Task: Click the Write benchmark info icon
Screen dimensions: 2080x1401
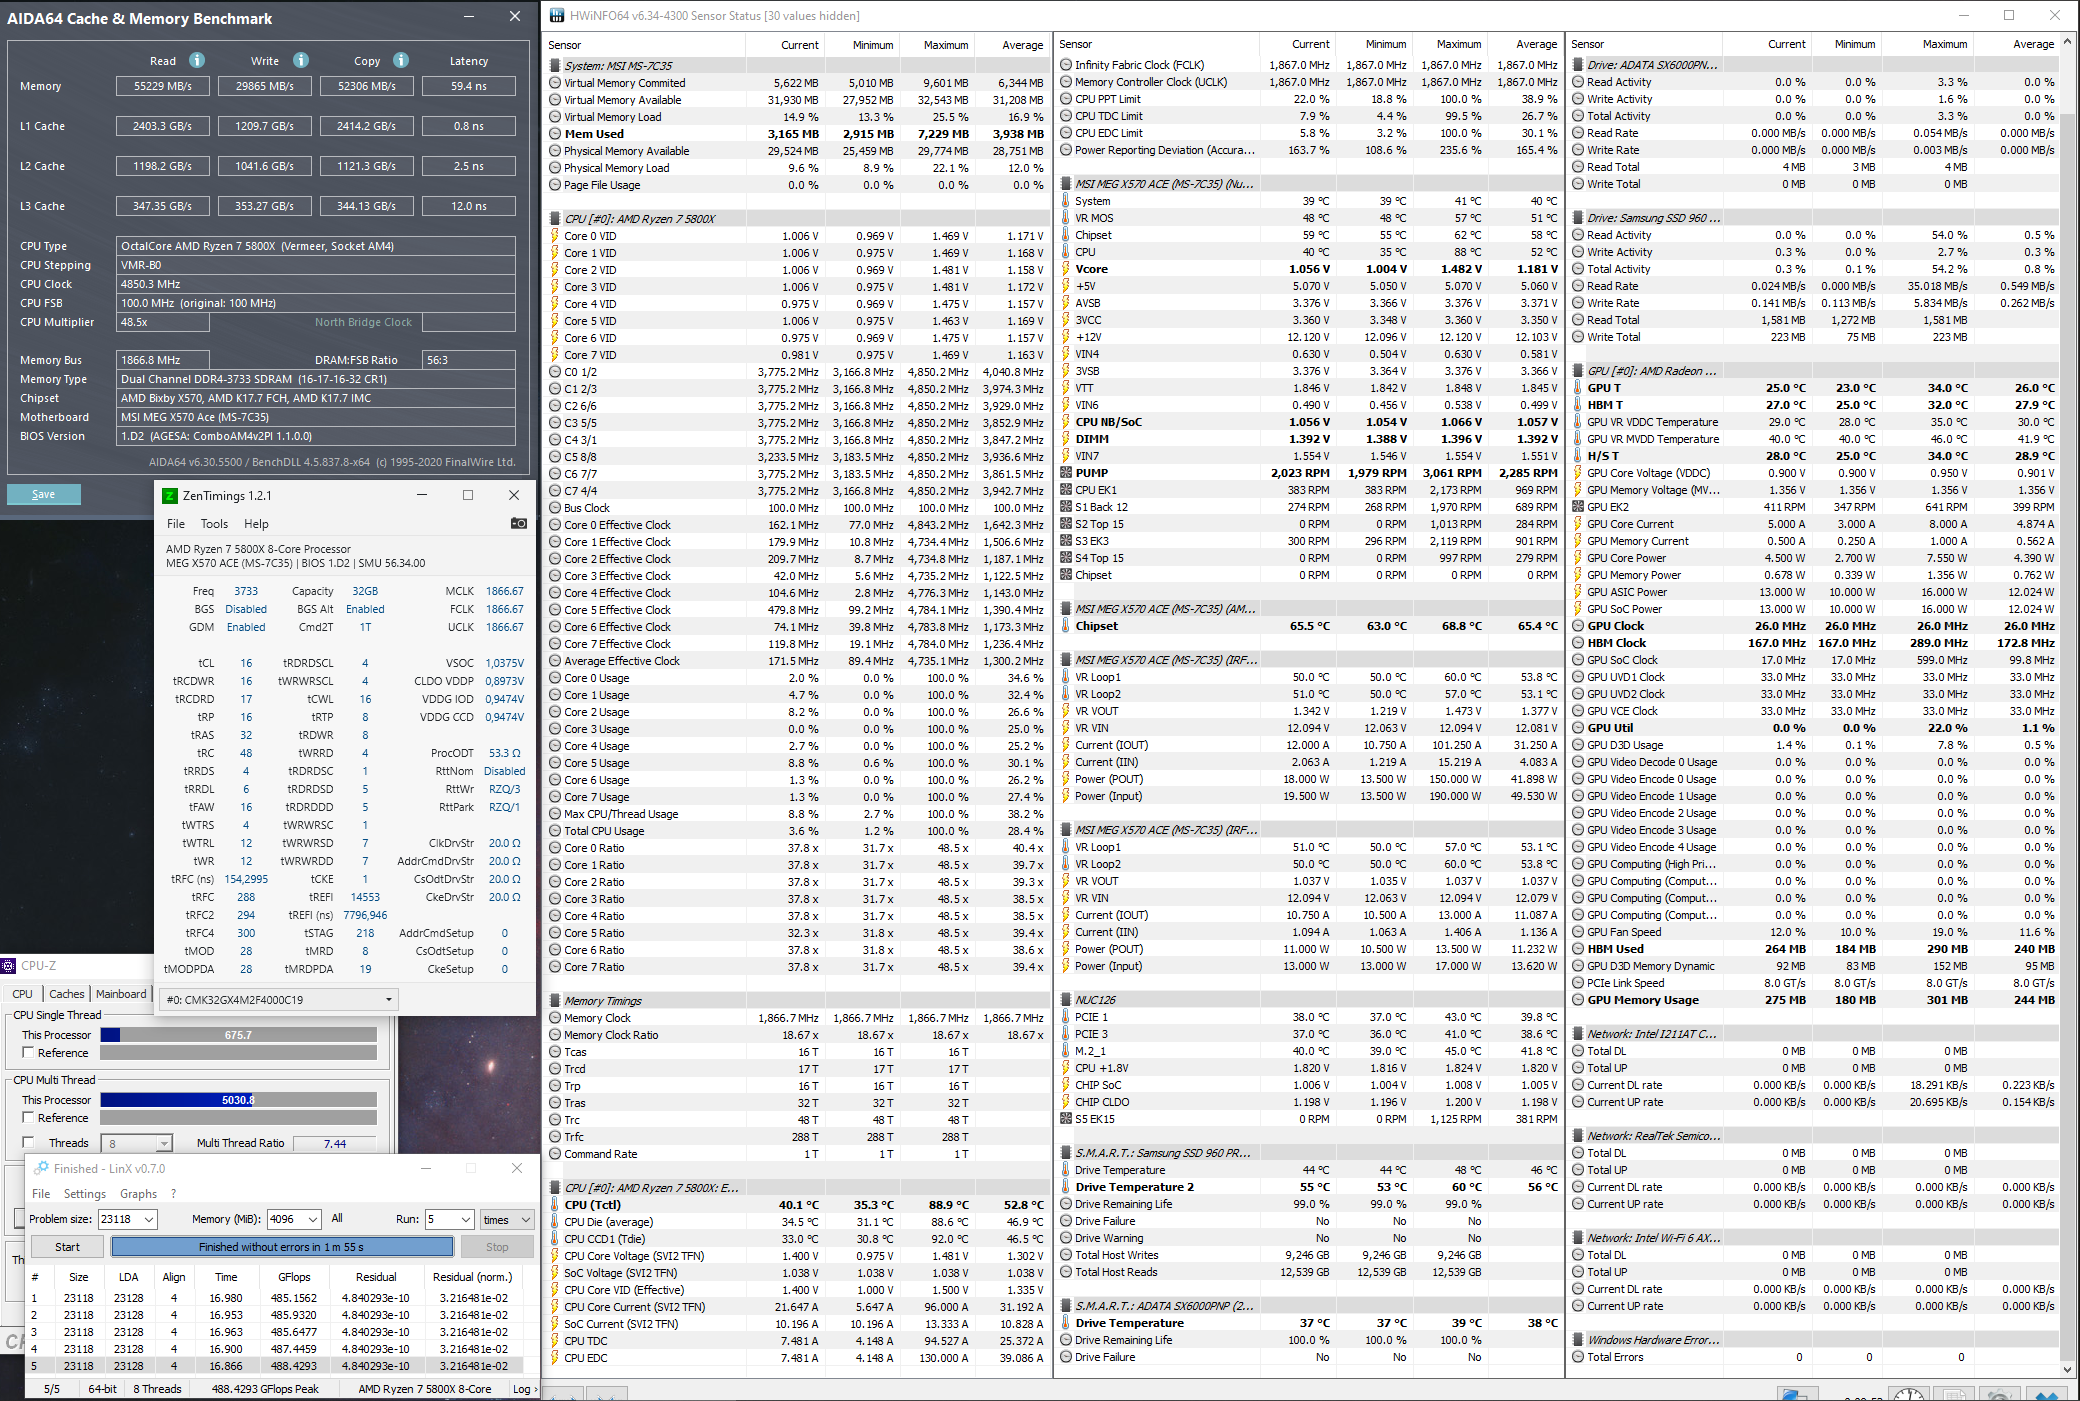Action: click(301, 60)
